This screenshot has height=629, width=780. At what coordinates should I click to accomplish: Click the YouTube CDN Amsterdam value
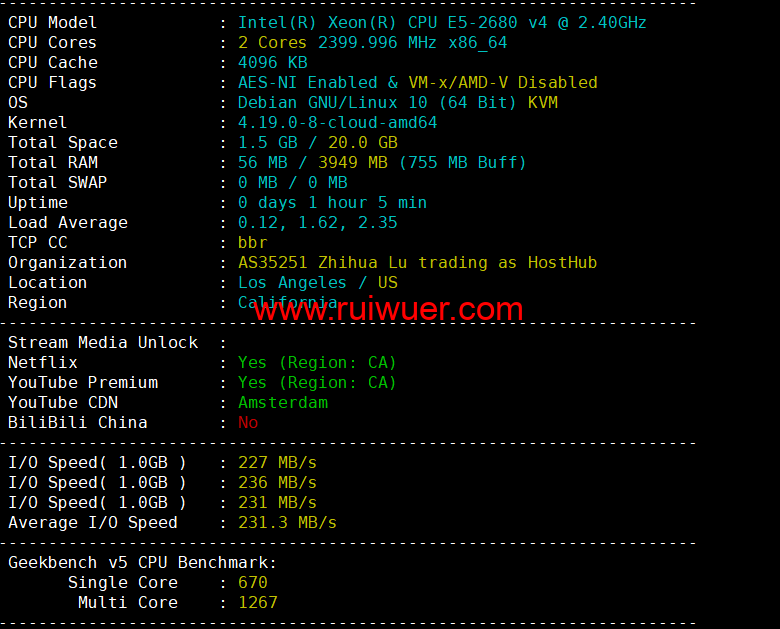[283, 403]
